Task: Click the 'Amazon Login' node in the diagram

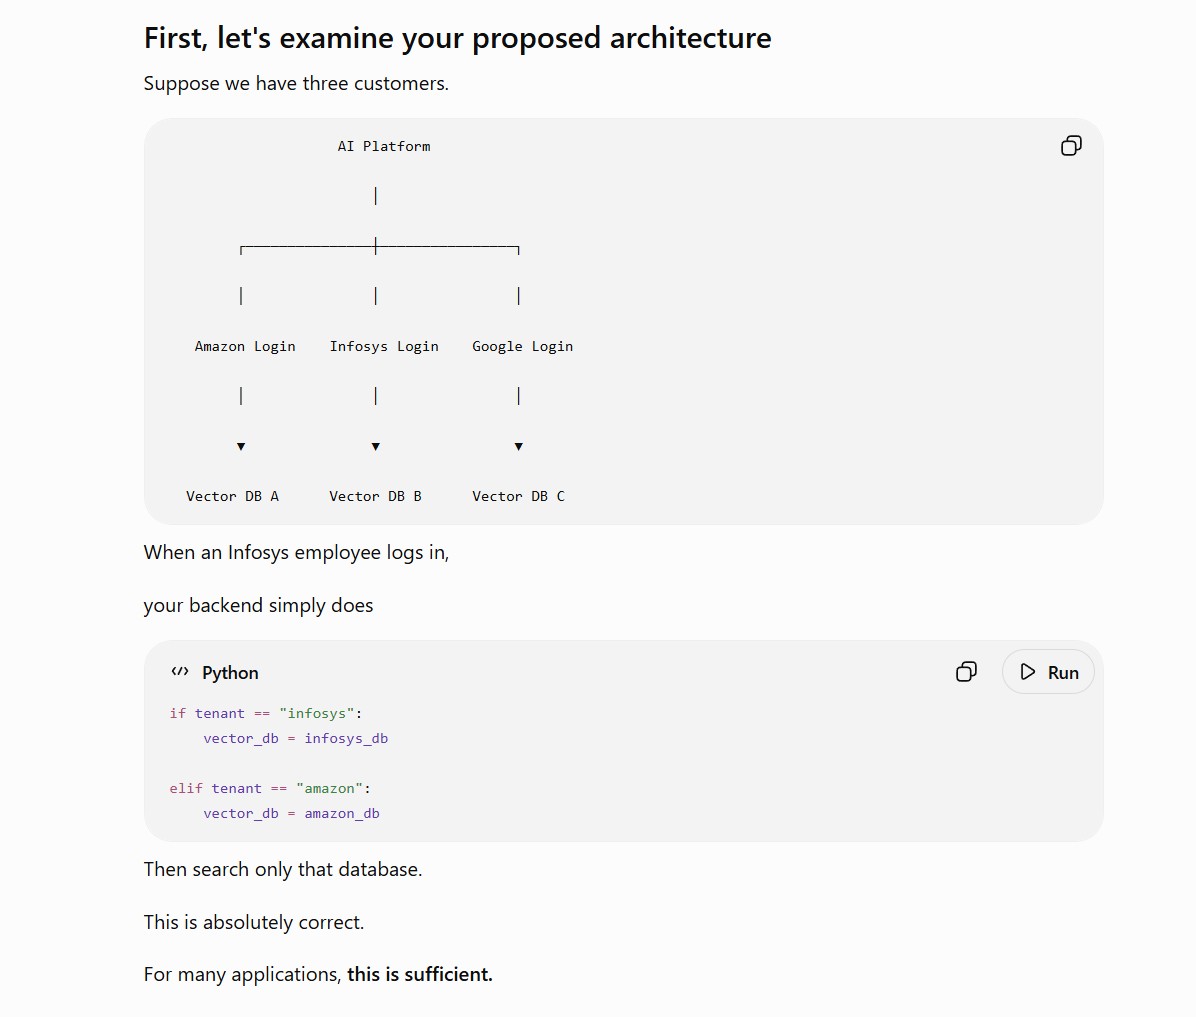Action: (245, 346)
